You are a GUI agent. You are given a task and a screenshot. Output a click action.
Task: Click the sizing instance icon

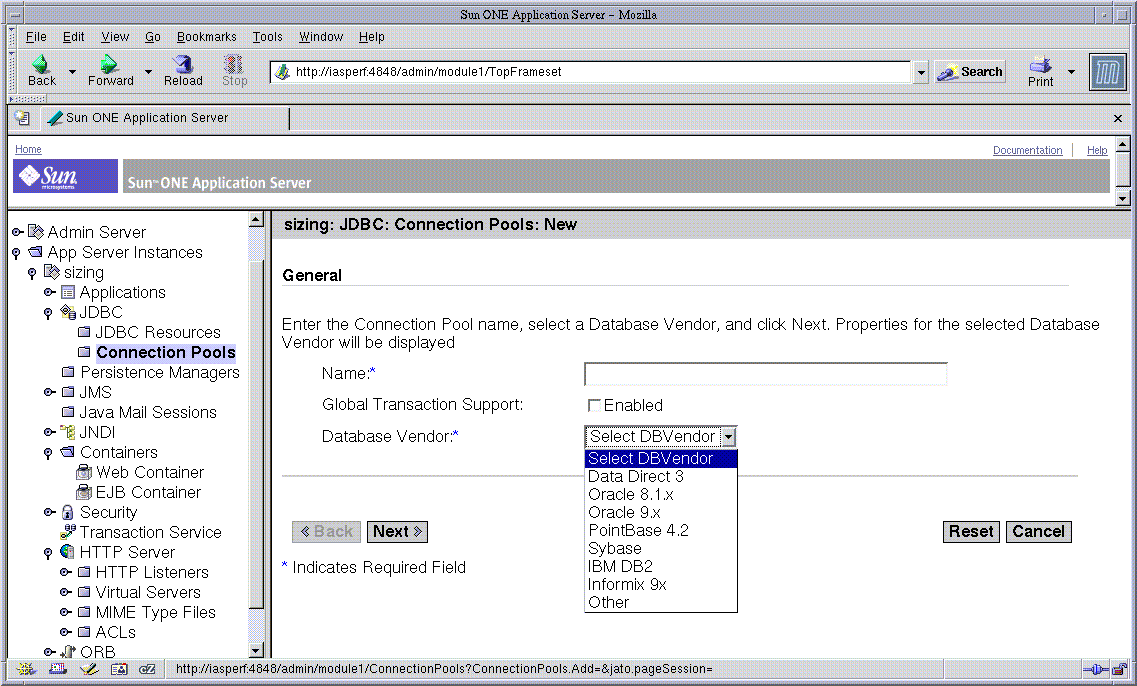[51, 272]
